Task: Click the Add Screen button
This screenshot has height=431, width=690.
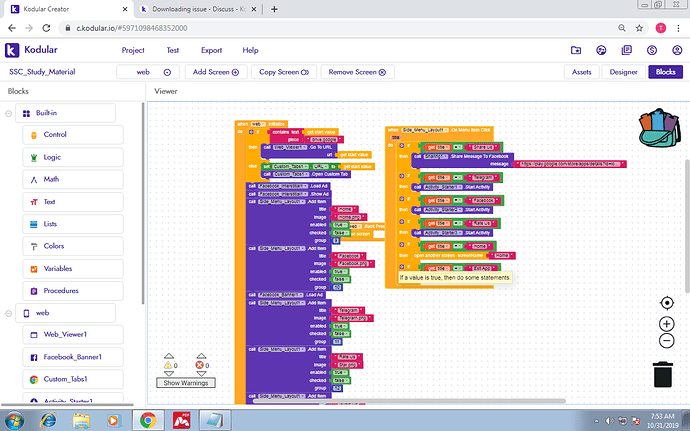Action: click(x=216, y=72)
